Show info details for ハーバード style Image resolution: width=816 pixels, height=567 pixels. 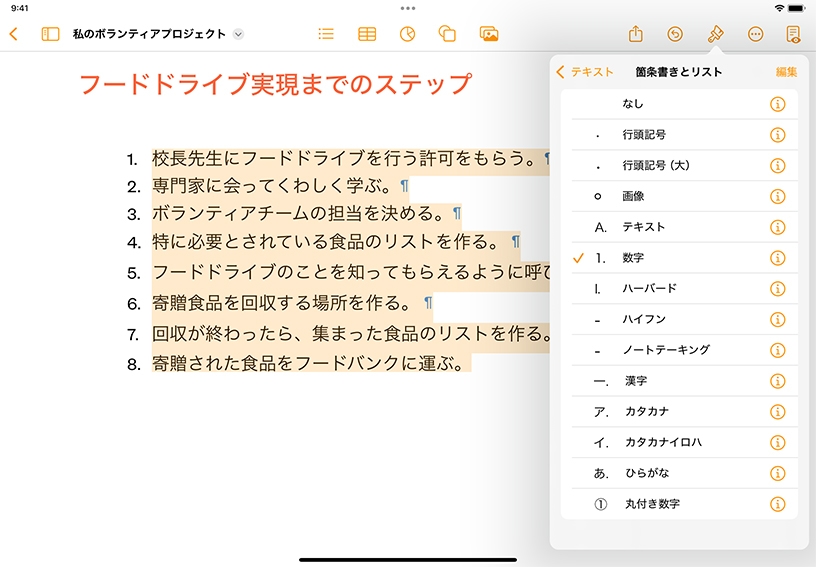777,289
